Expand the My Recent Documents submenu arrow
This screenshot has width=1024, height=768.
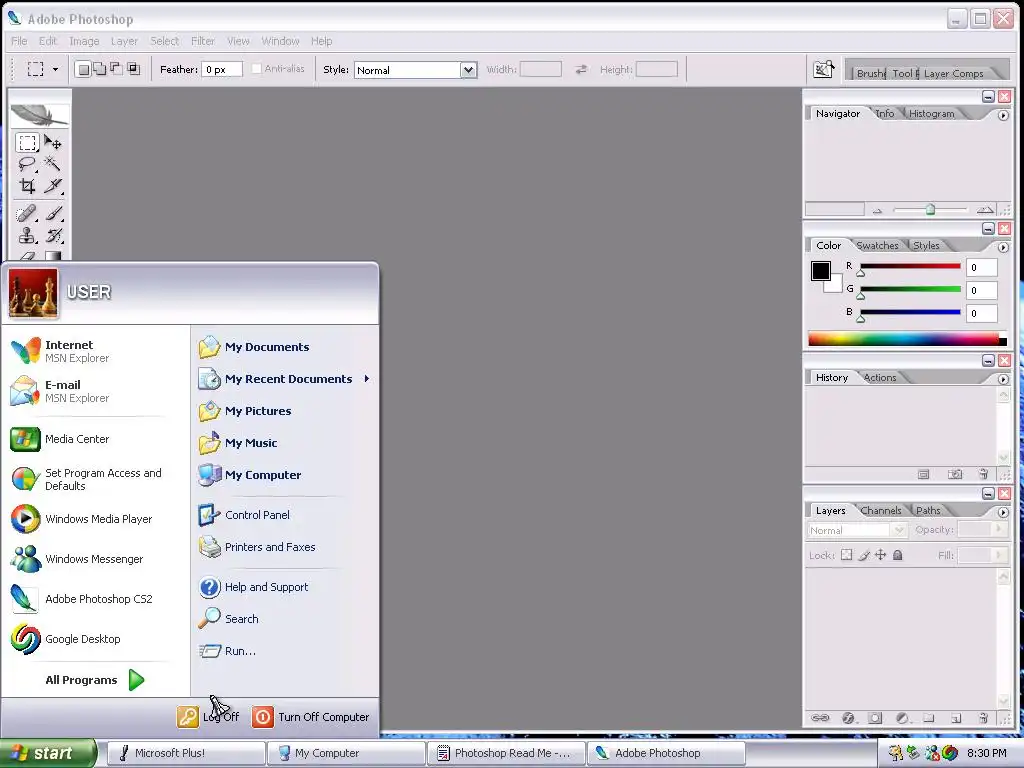[367, 379]
